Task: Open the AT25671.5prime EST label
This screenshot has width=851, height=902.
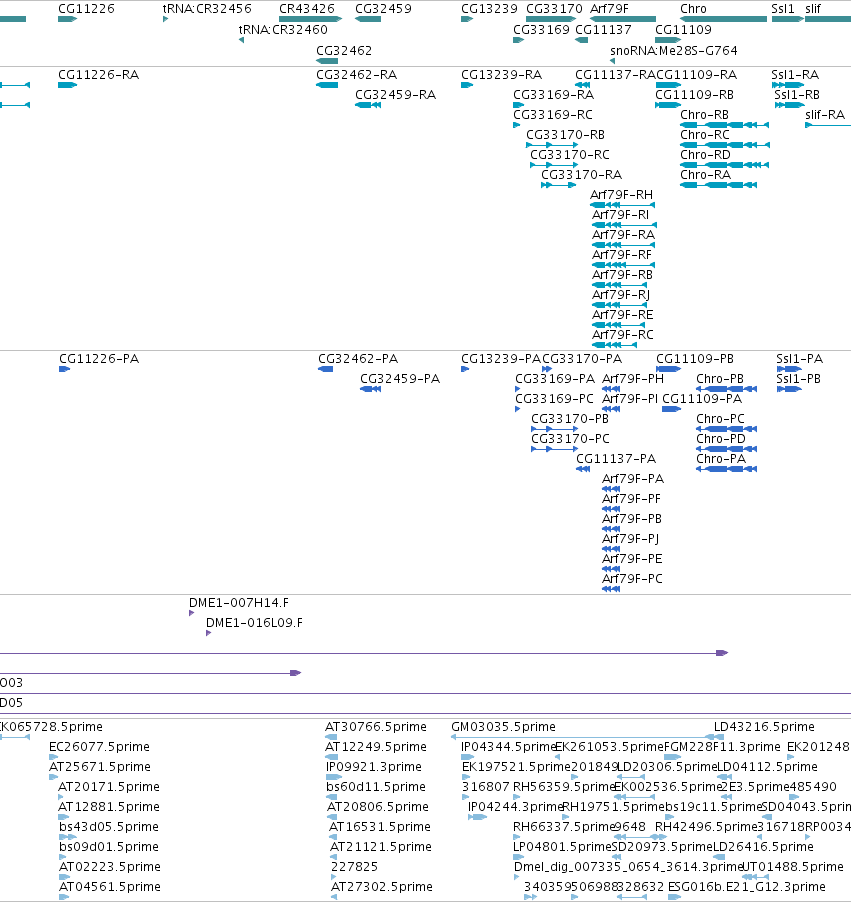Action: (x=100, y=767)
